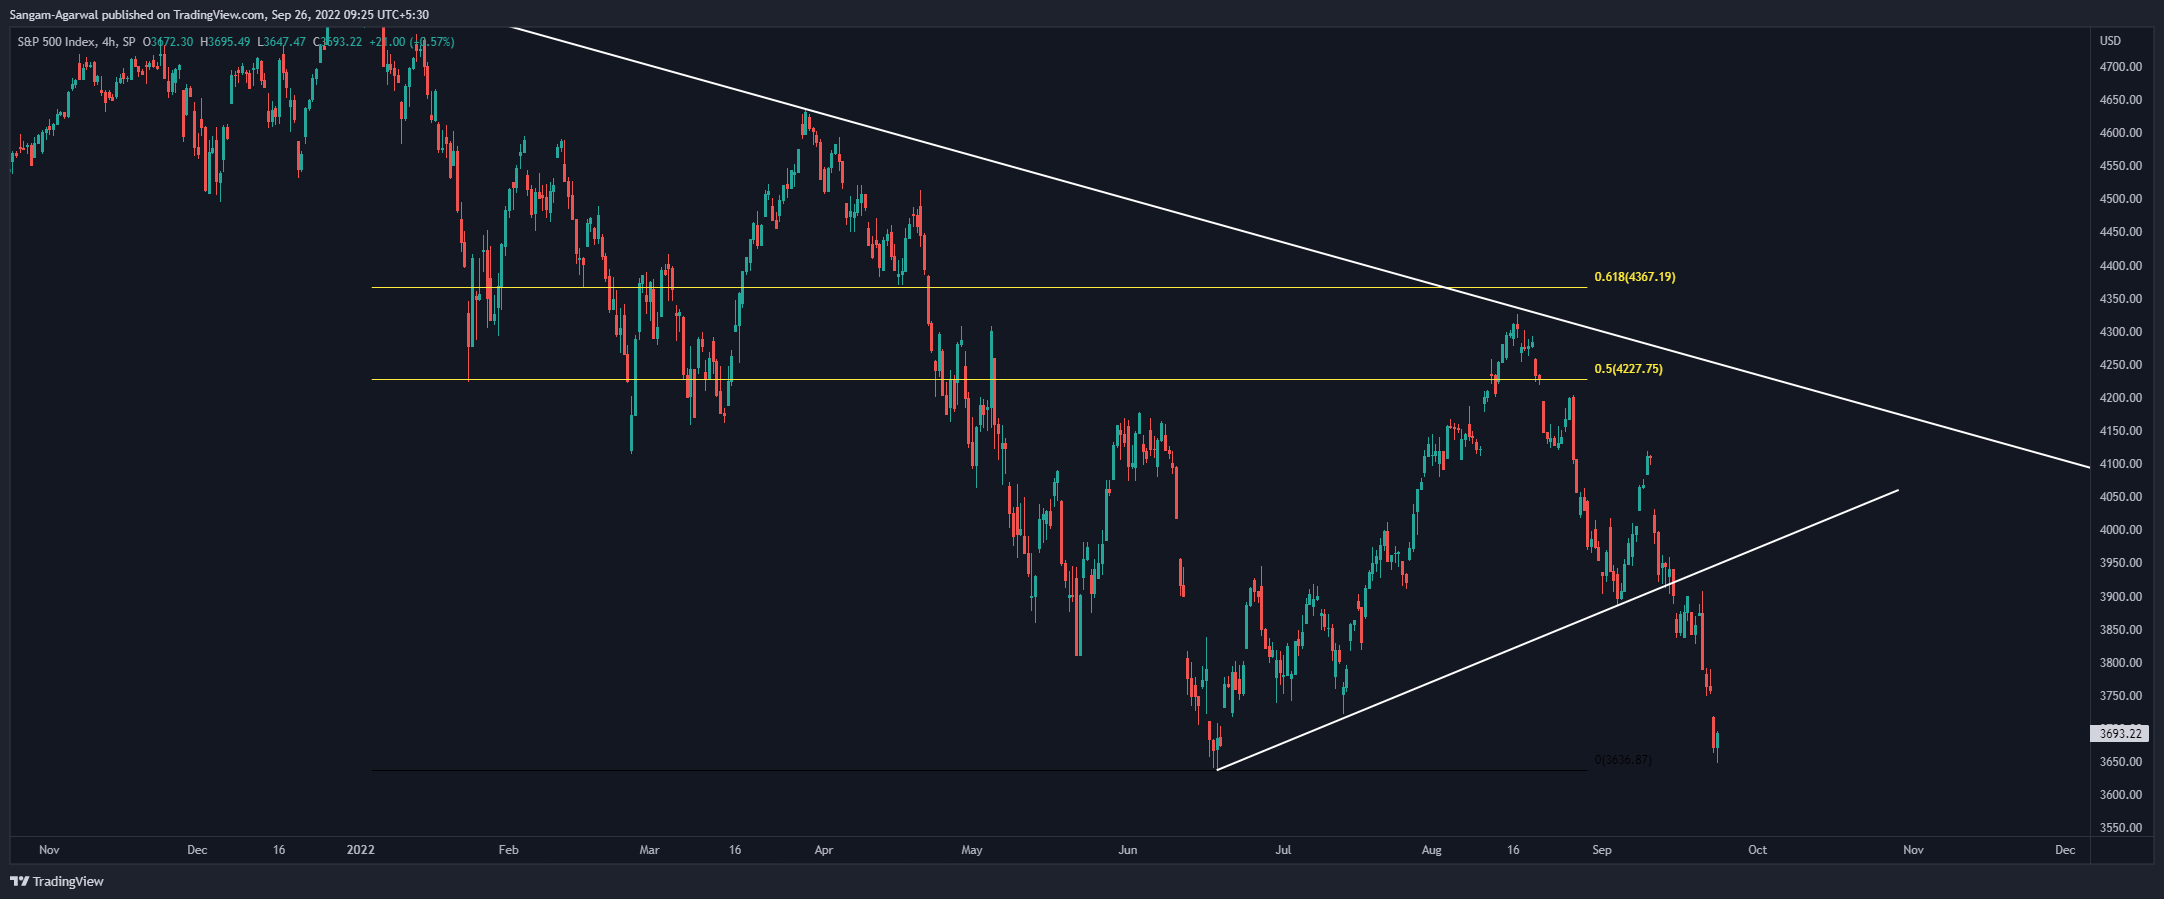Screen dimensions: 2164x899
Task: Select the current price tag 3693.22
Action: (2119, 734)
